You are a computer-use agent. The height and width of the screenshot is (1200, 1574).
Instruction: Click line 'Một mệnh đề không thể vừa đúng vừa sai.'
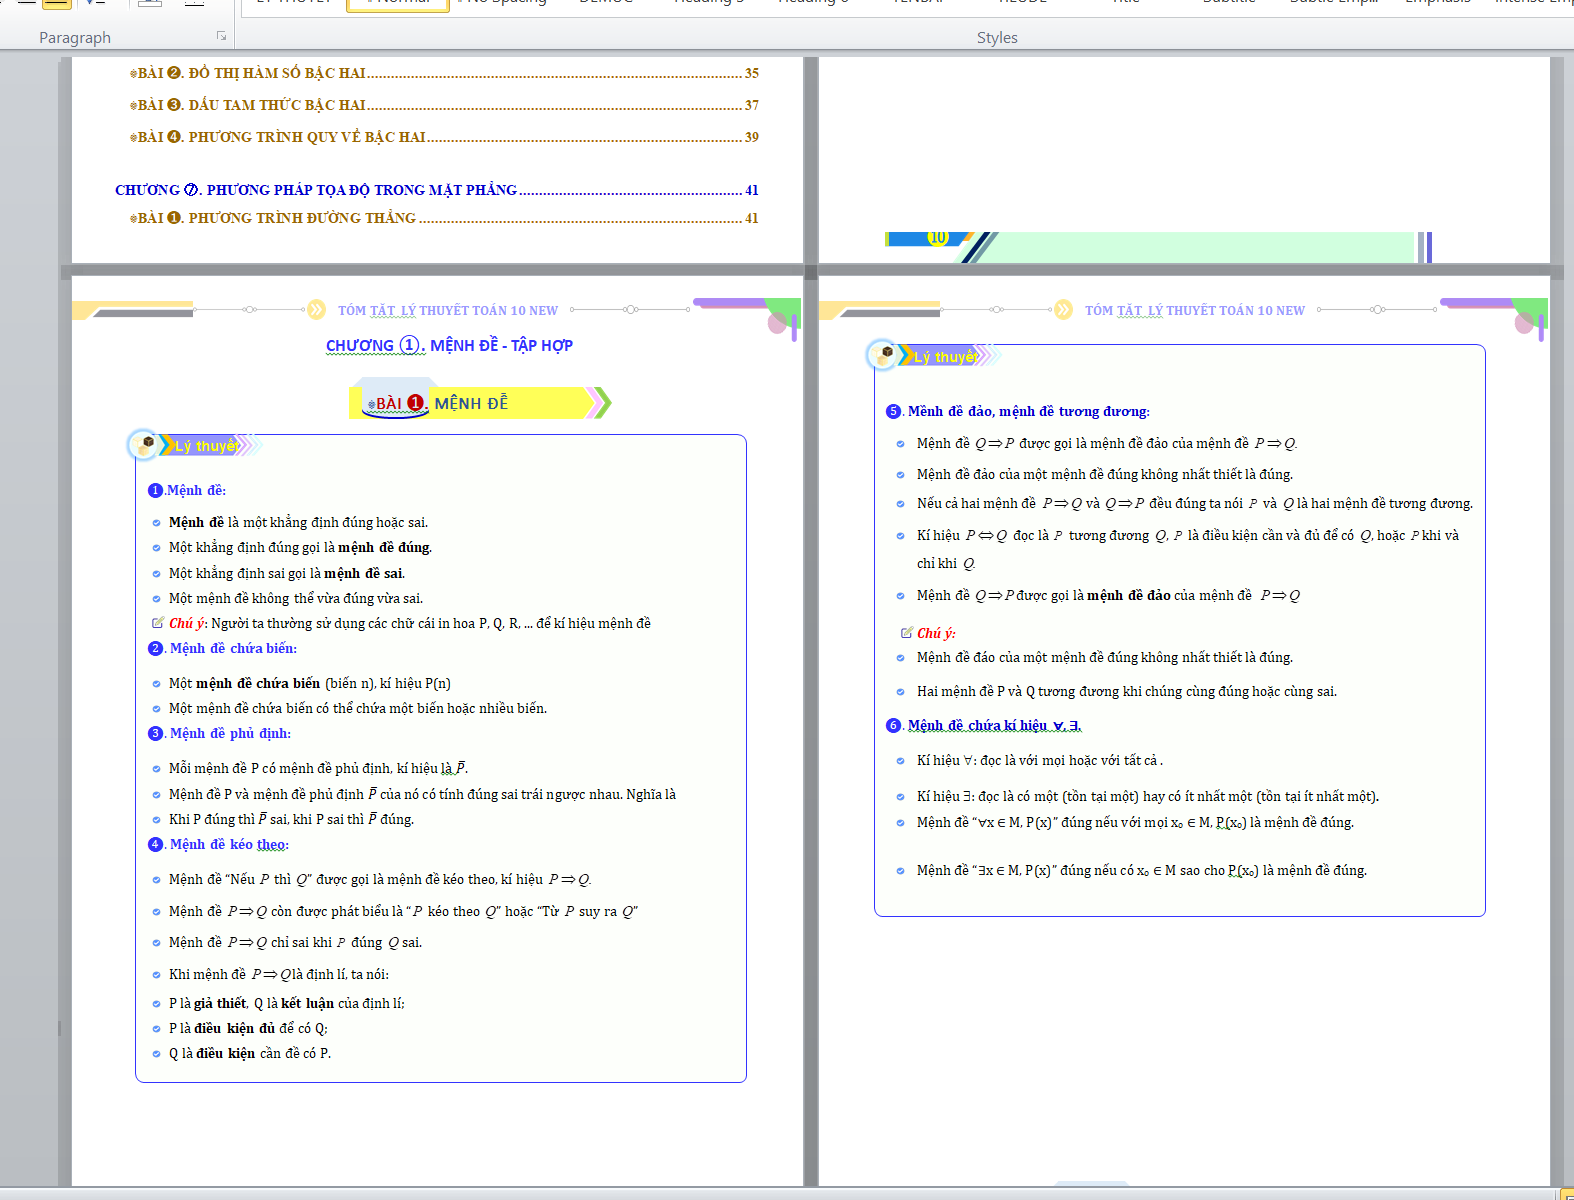point(296,598)
